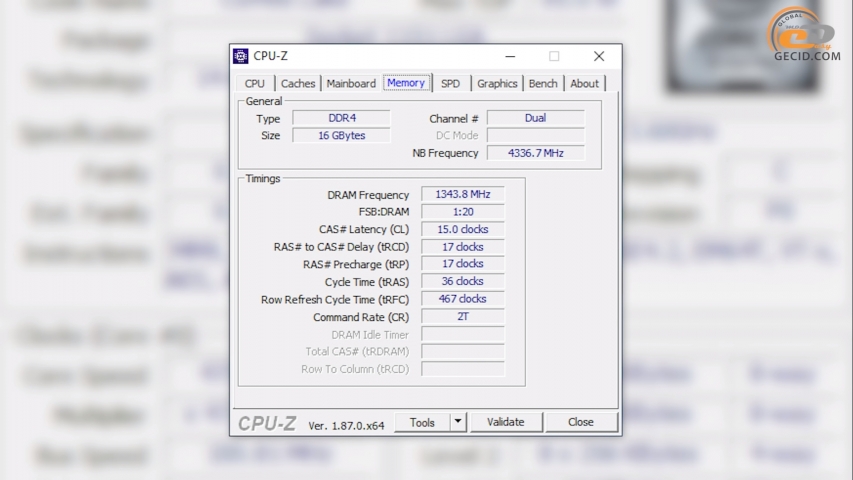Click the empty DRAM Idle Timer field
The image size is (853, 480).
pyautogui.click(x=463, y=334)
